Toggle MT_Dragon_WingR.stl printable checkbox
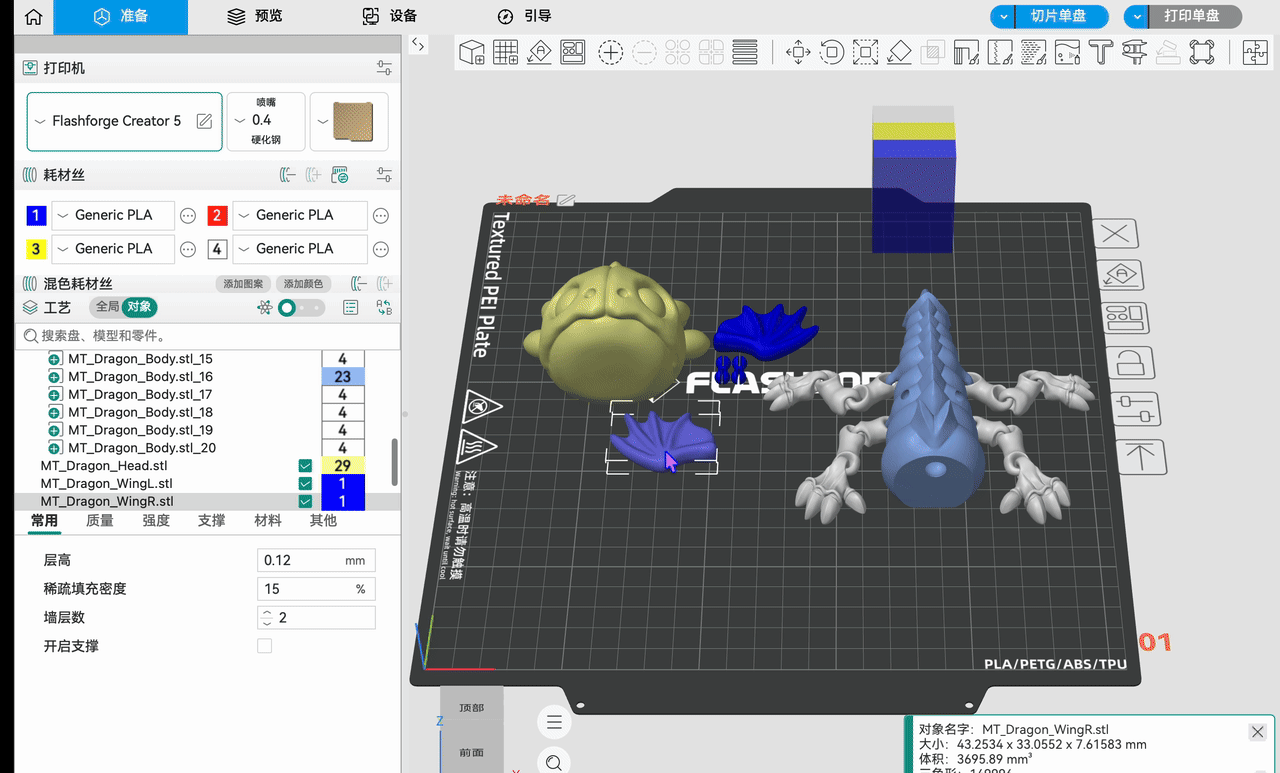This screenshot has height=773, width=1280. 305,502
